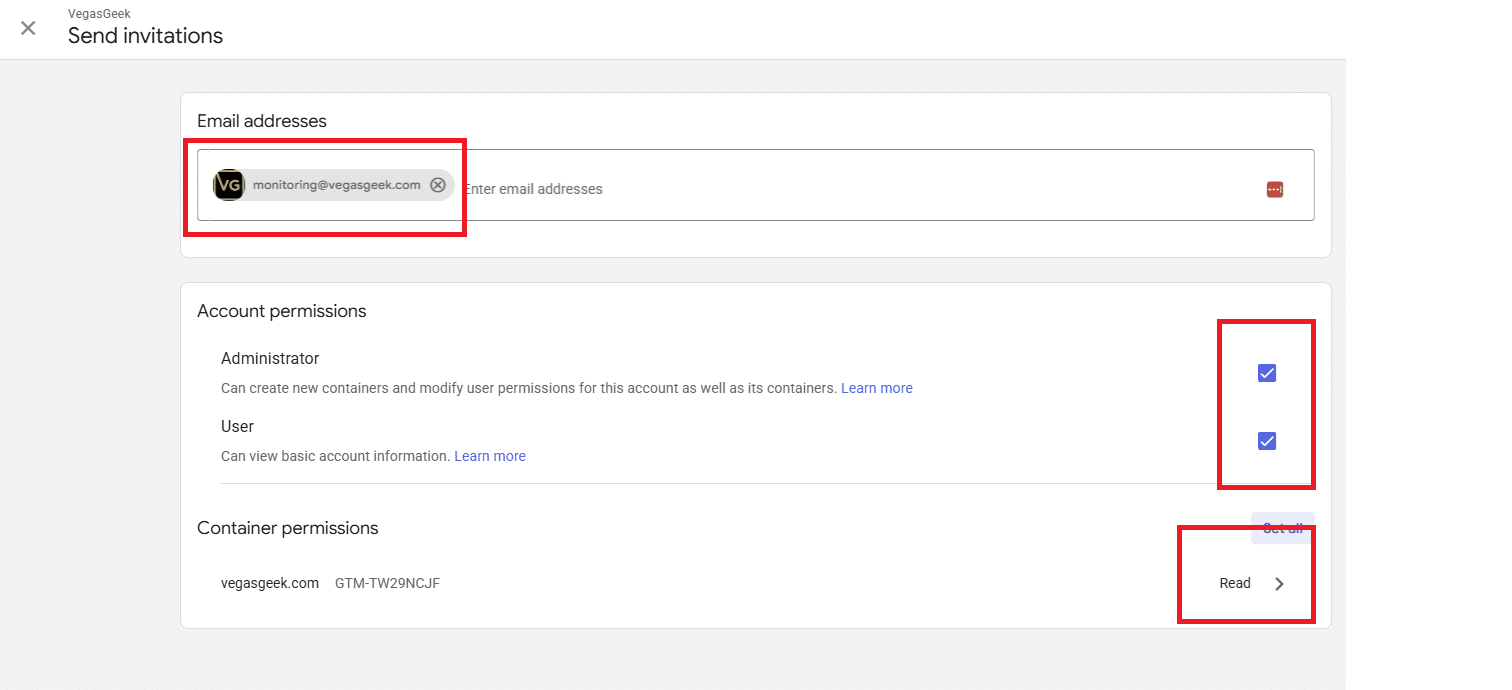Click the User role label
The image size is (1512, 690).
238,426
